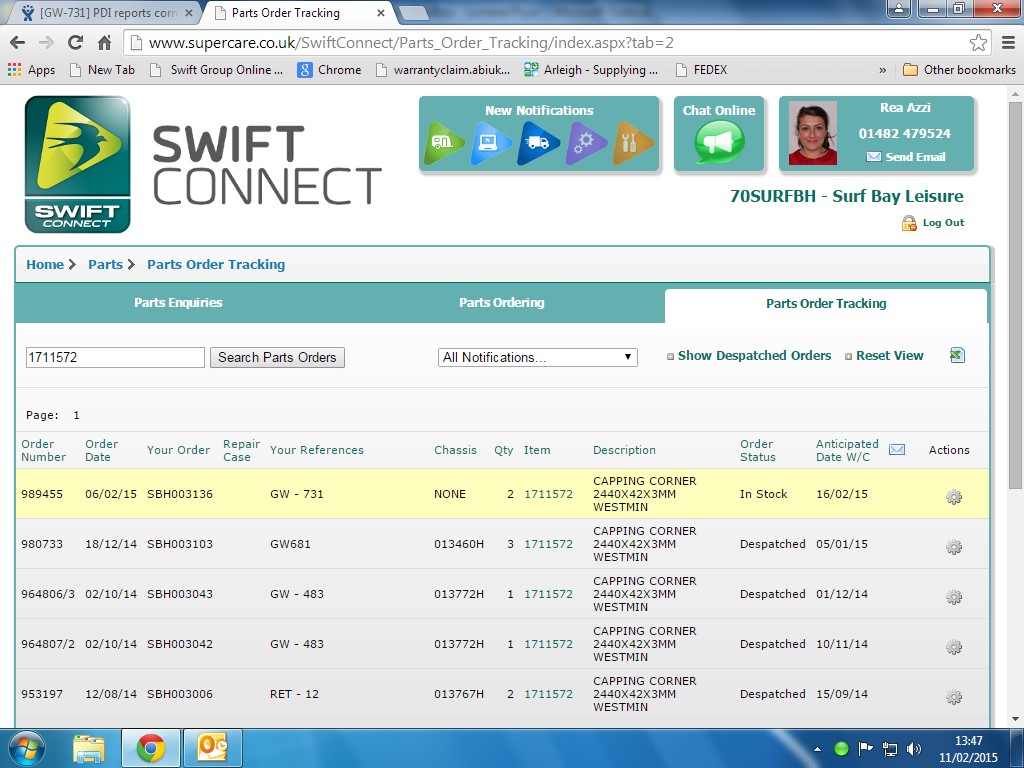This screenshot has height=768, width=1024.
Task: Bookmark page with the star icon
Action: tap(978, 43)
